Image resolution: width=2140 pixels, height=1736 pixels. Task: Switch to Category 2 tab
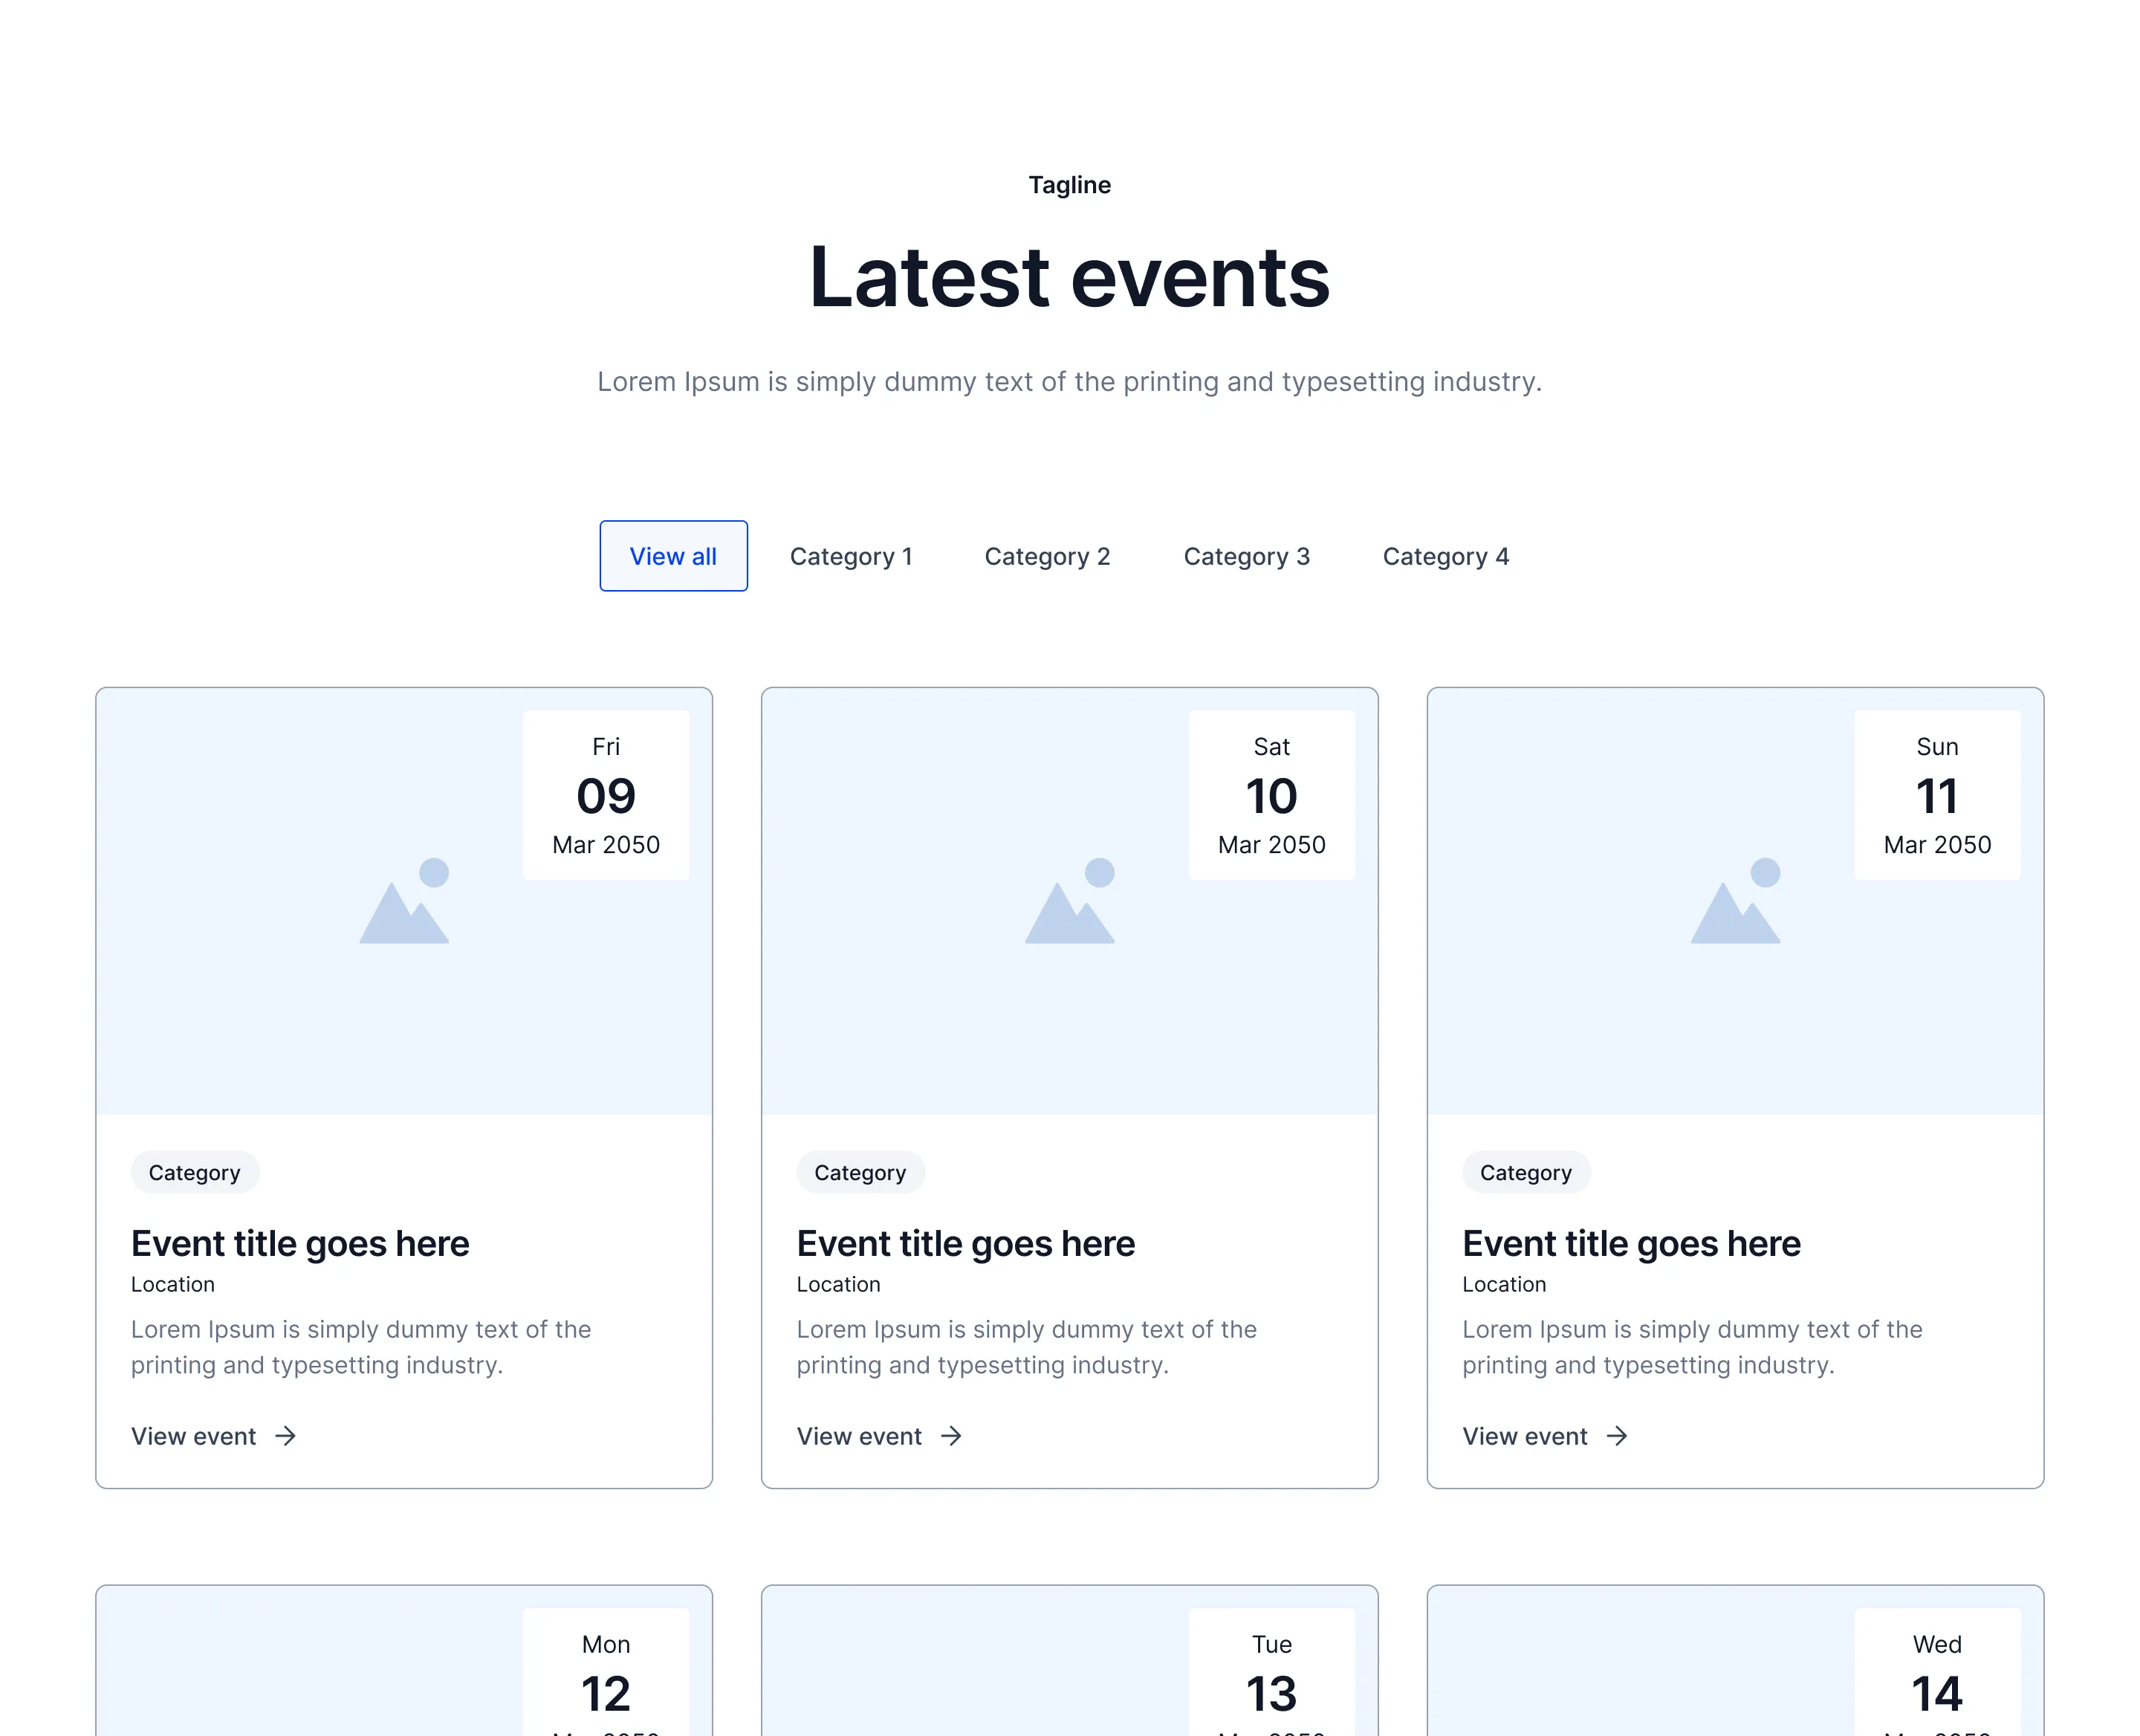pyautogui.click(x=1047, y=556)
